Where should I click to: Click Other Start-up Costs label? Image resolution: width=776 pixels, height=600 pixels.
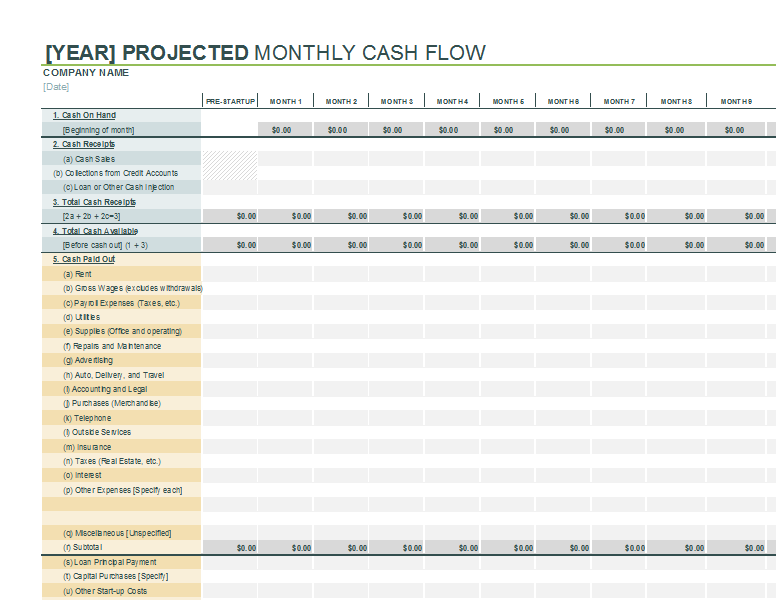point(104,591)
